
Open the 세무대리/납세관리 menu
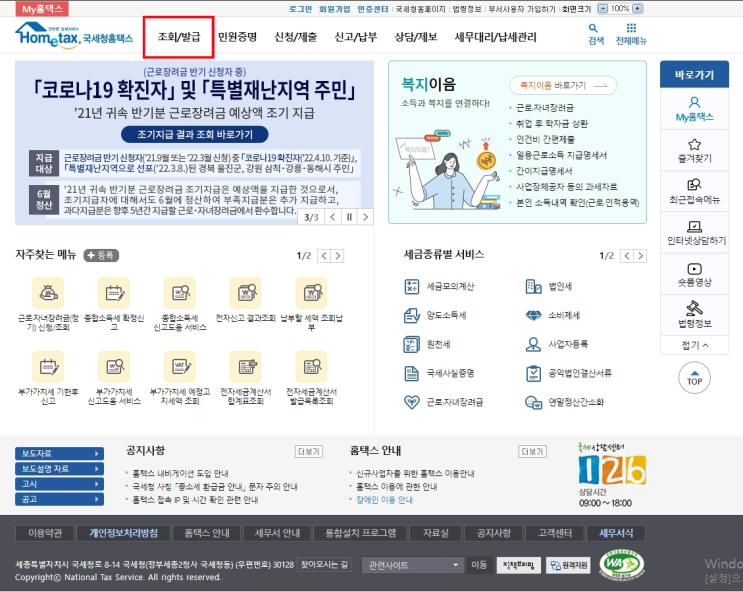(x=496, y=37)
